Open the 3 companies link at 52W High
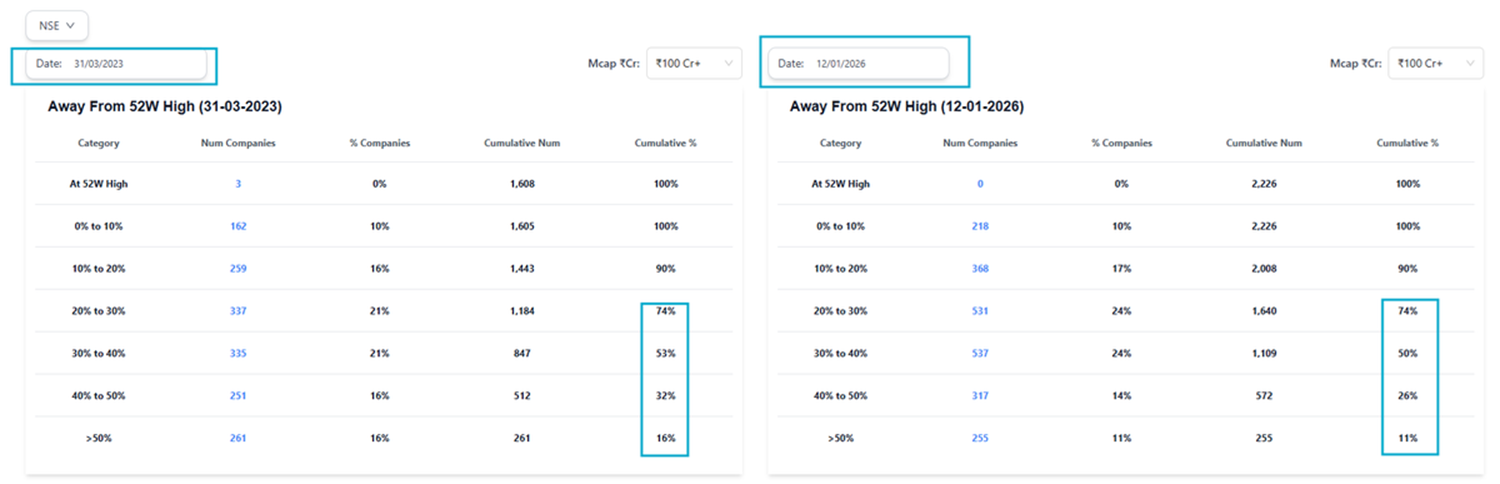Image resolution: width=1500 pixels, height=484 pixels. 238,184
